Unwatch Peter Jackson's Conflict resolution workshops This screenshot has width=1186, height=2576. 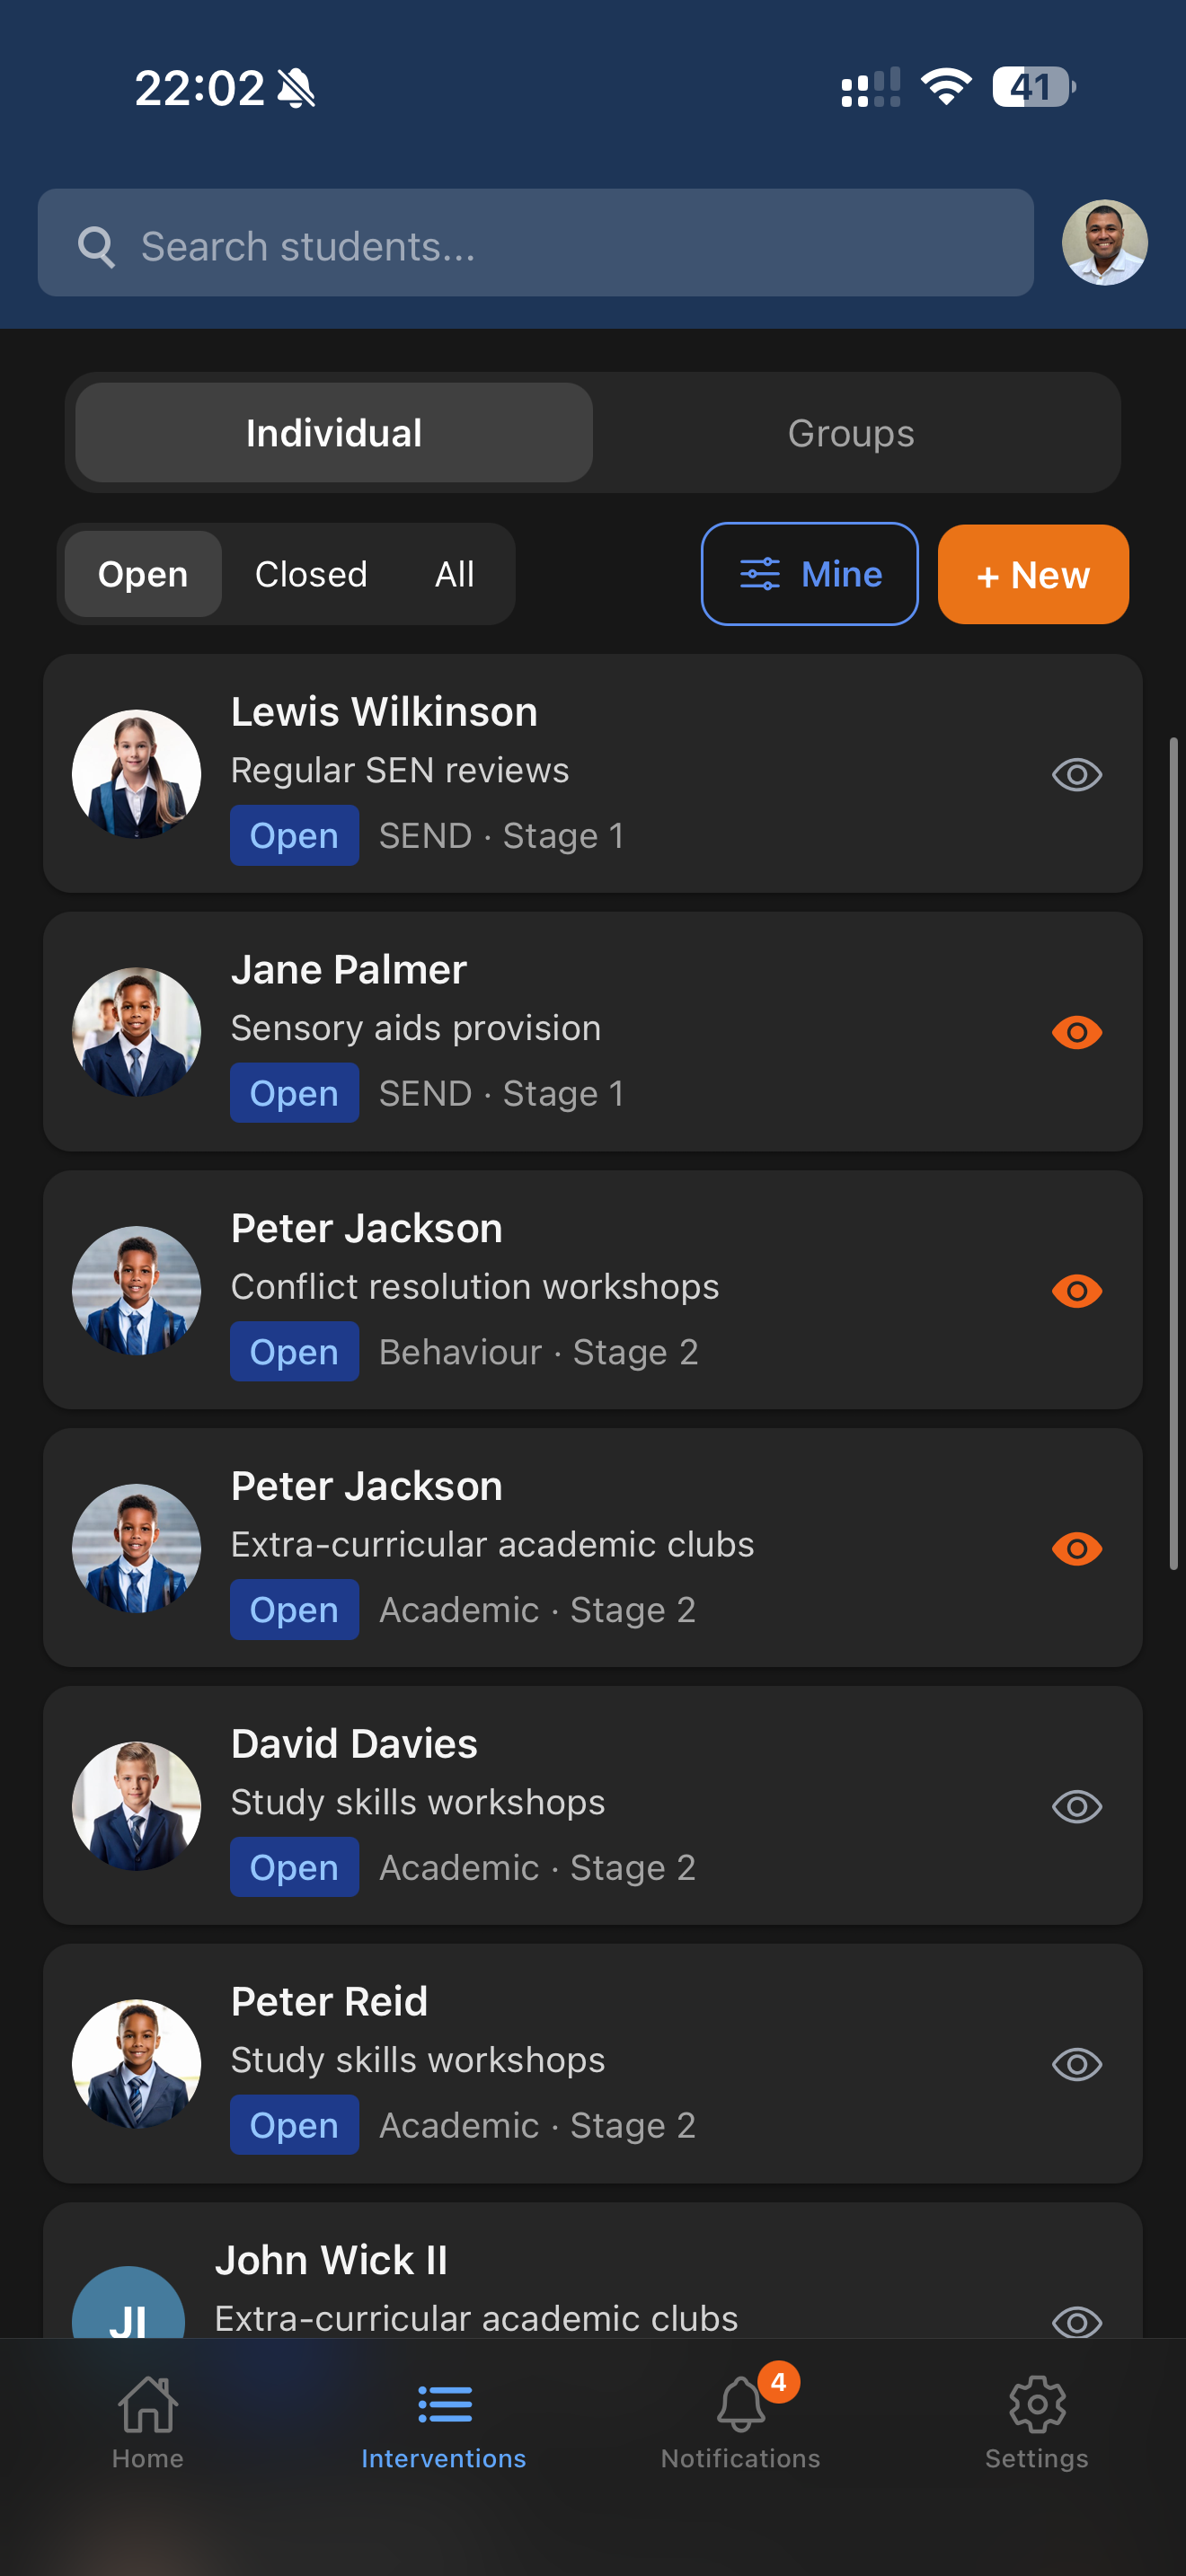point(1076,1291)
